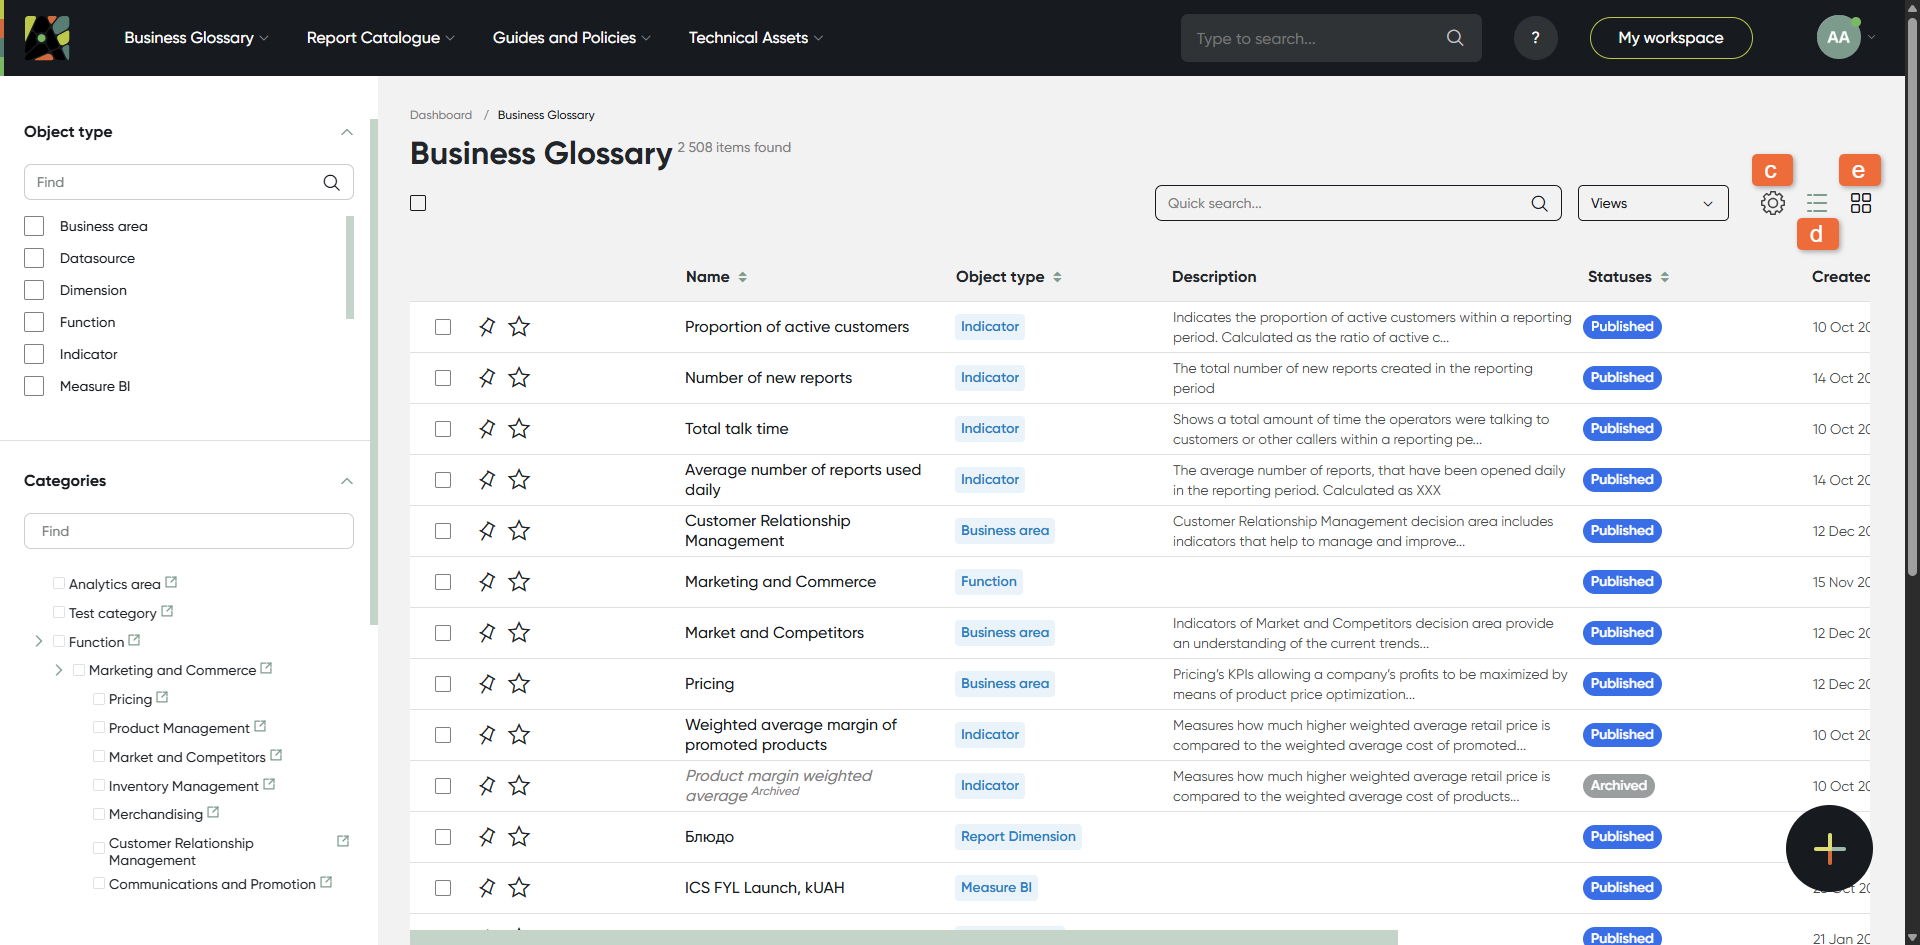
Task: Go to Dashboard breadcrumb link
Action: [440, 115]
